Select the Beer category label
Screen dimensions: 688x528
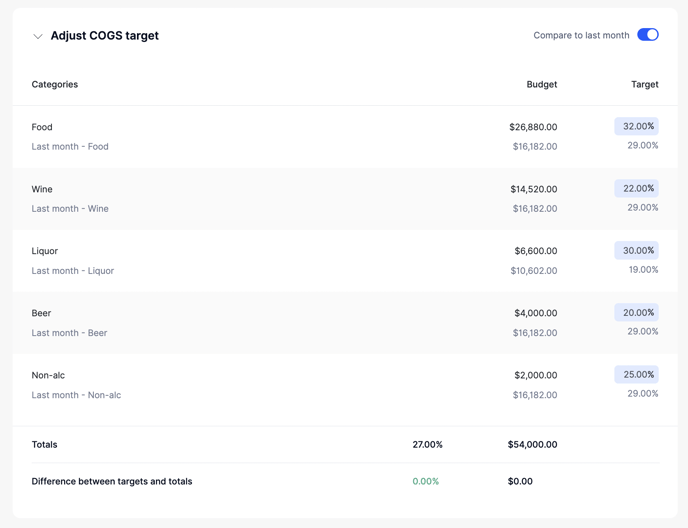tap(41, 313)
